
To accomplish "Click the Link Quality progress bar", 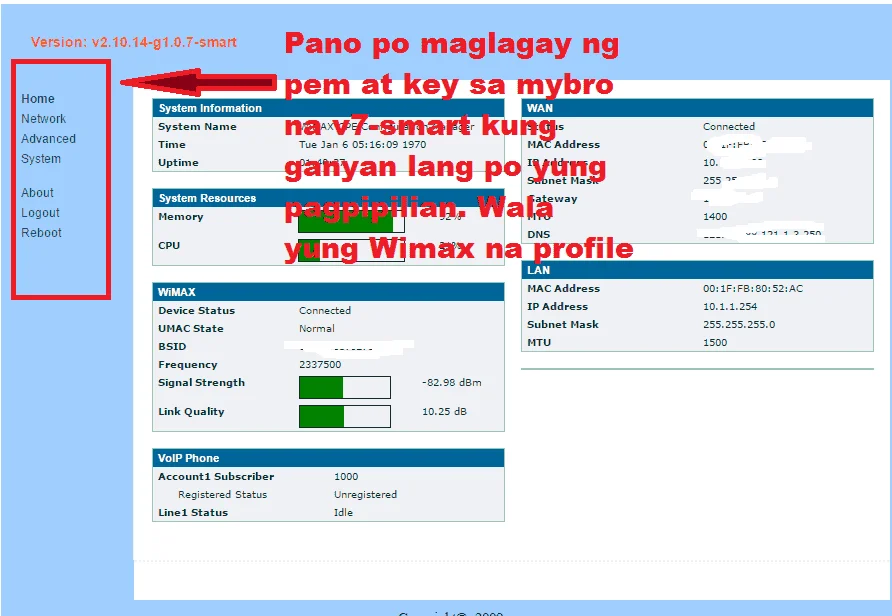I will (345, 416).
